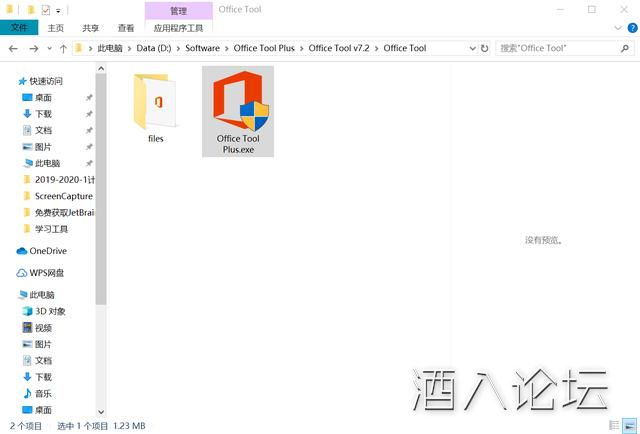Open the recent locations dropdown arrow
The width and height of the screenshot is (640, 434).
click(49, 49)
